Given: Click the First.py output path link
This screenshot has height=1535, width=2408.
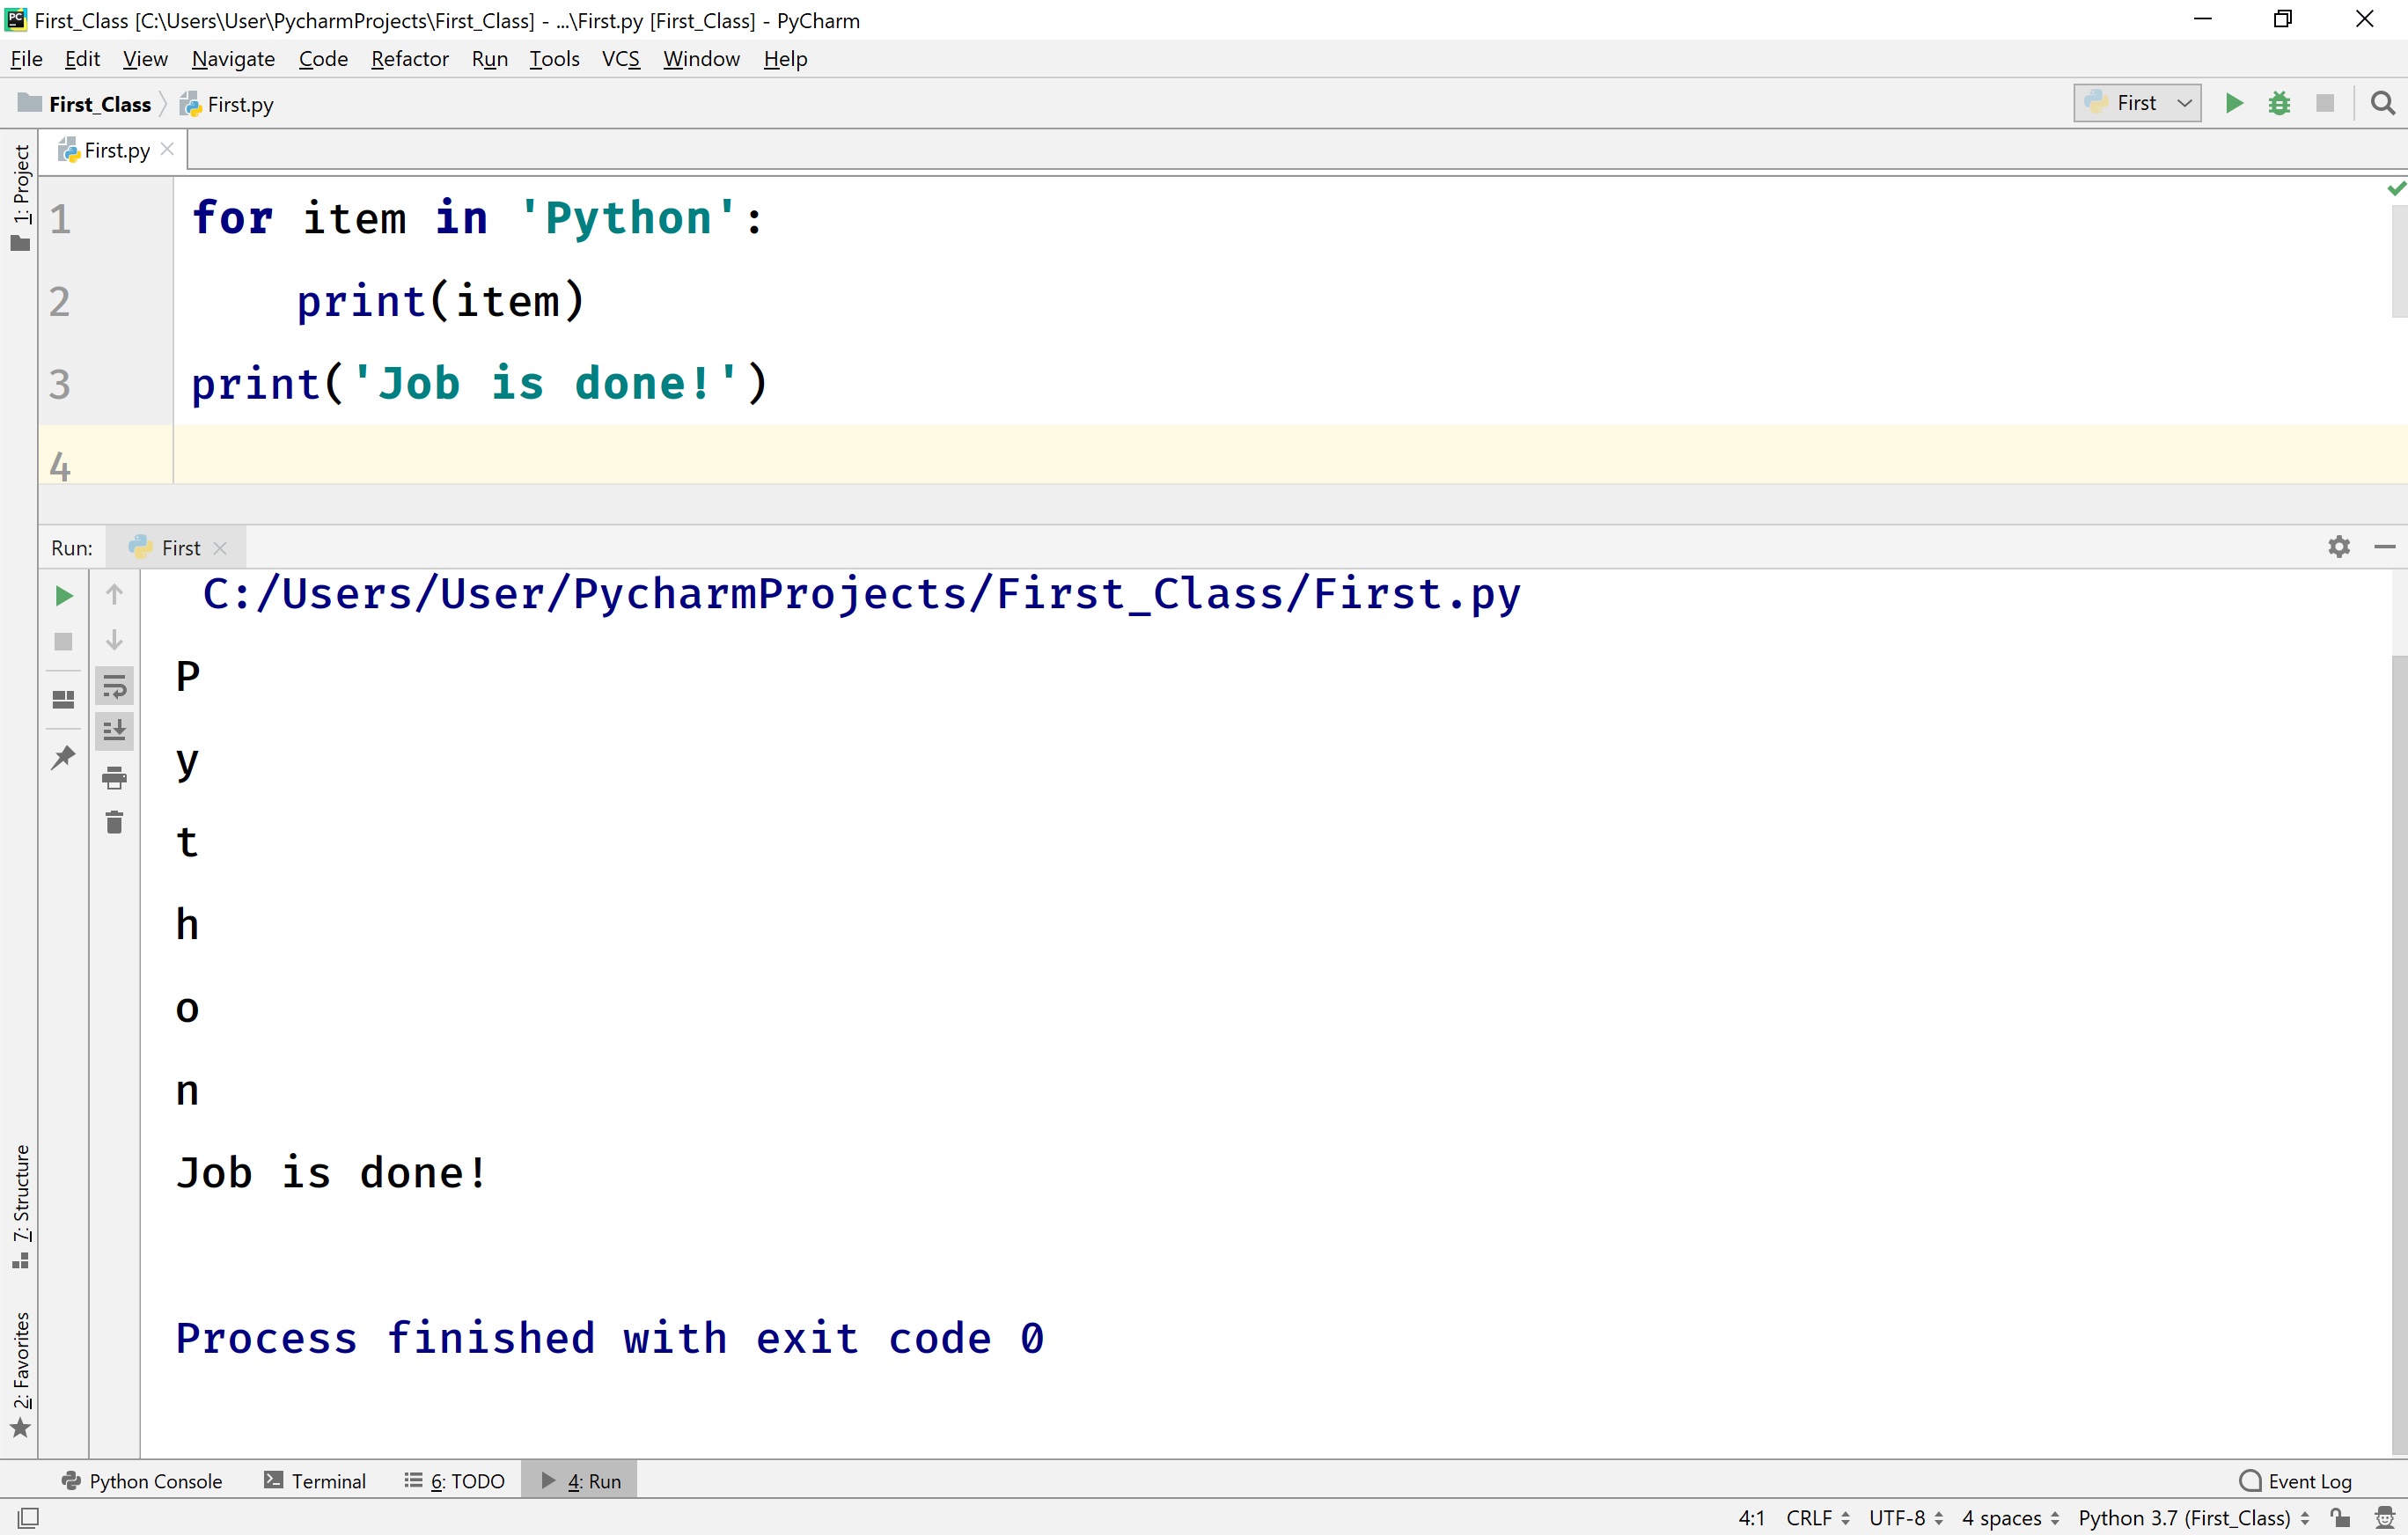Looking at the screenshot, I should (x=860, y=594).
